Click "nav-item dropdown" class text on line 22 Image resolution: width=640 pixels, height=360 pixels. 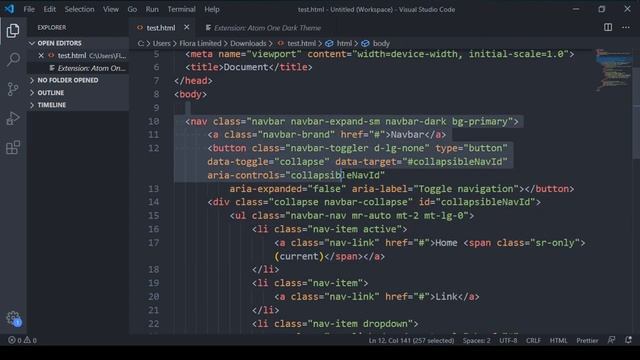pyautogui.click(x=360, y=324)
